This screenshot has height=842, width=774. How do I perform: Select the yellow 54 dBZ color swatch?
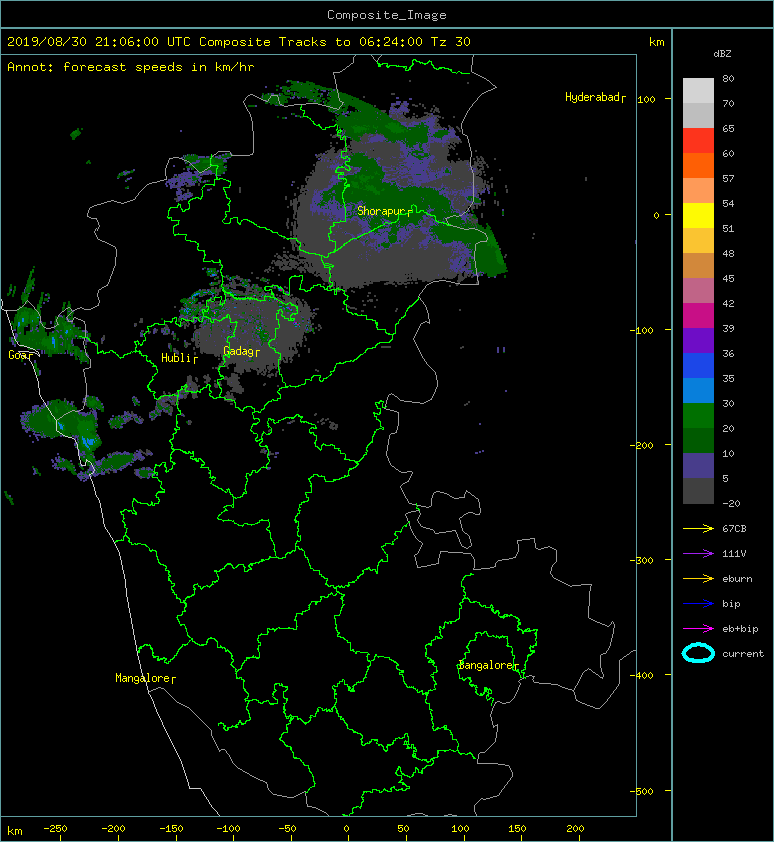(x=698, y=215)
